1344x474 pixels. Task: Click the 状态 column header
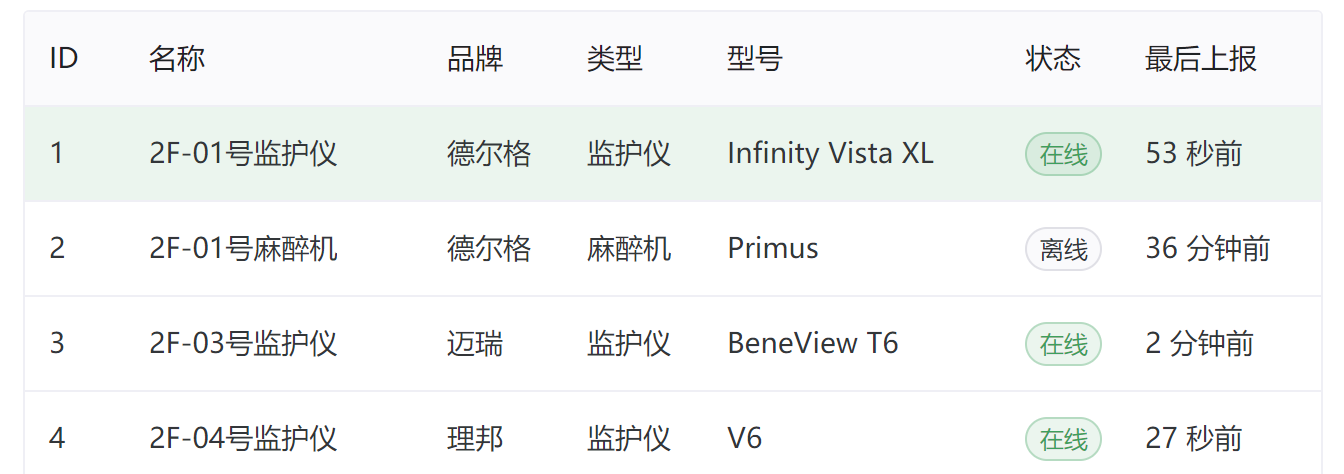1053,59
